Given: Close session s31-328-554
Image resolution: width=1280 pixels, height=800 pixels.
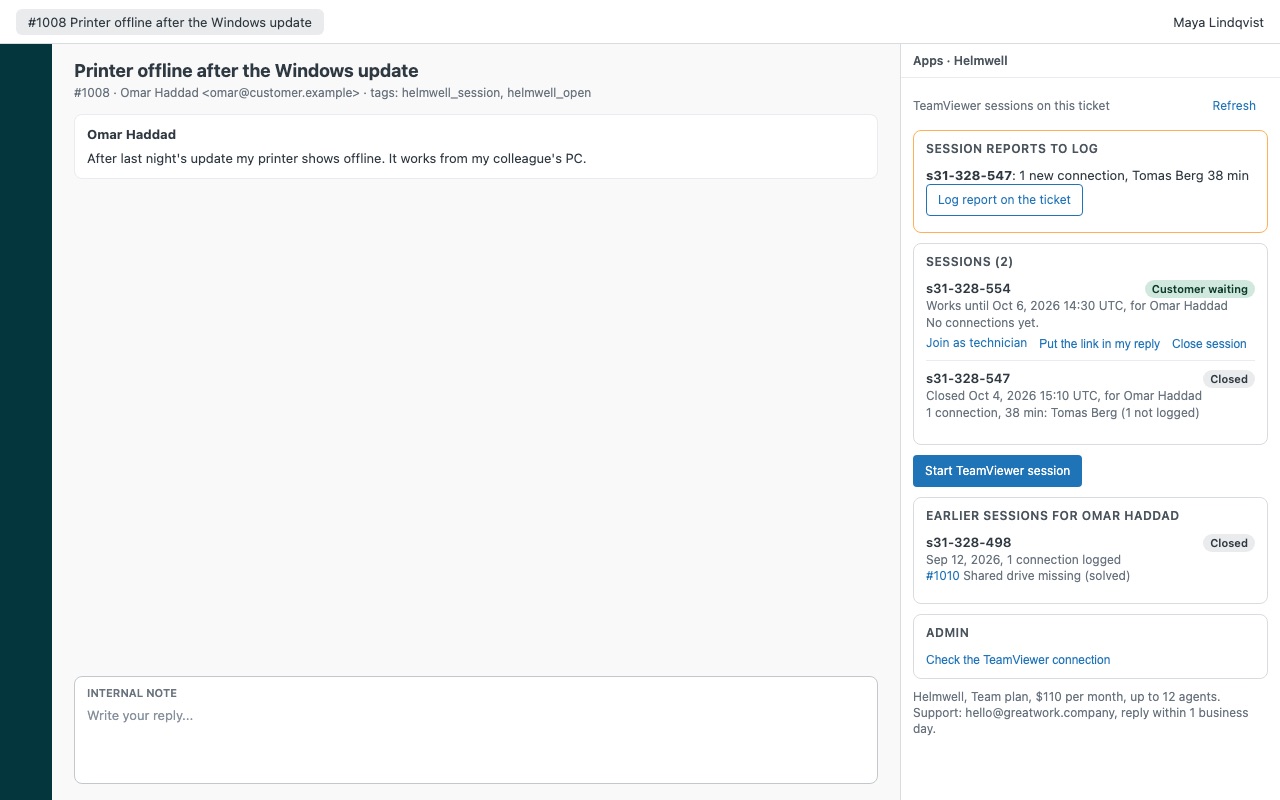Looking at the screenshot, I should (1209, 344).
